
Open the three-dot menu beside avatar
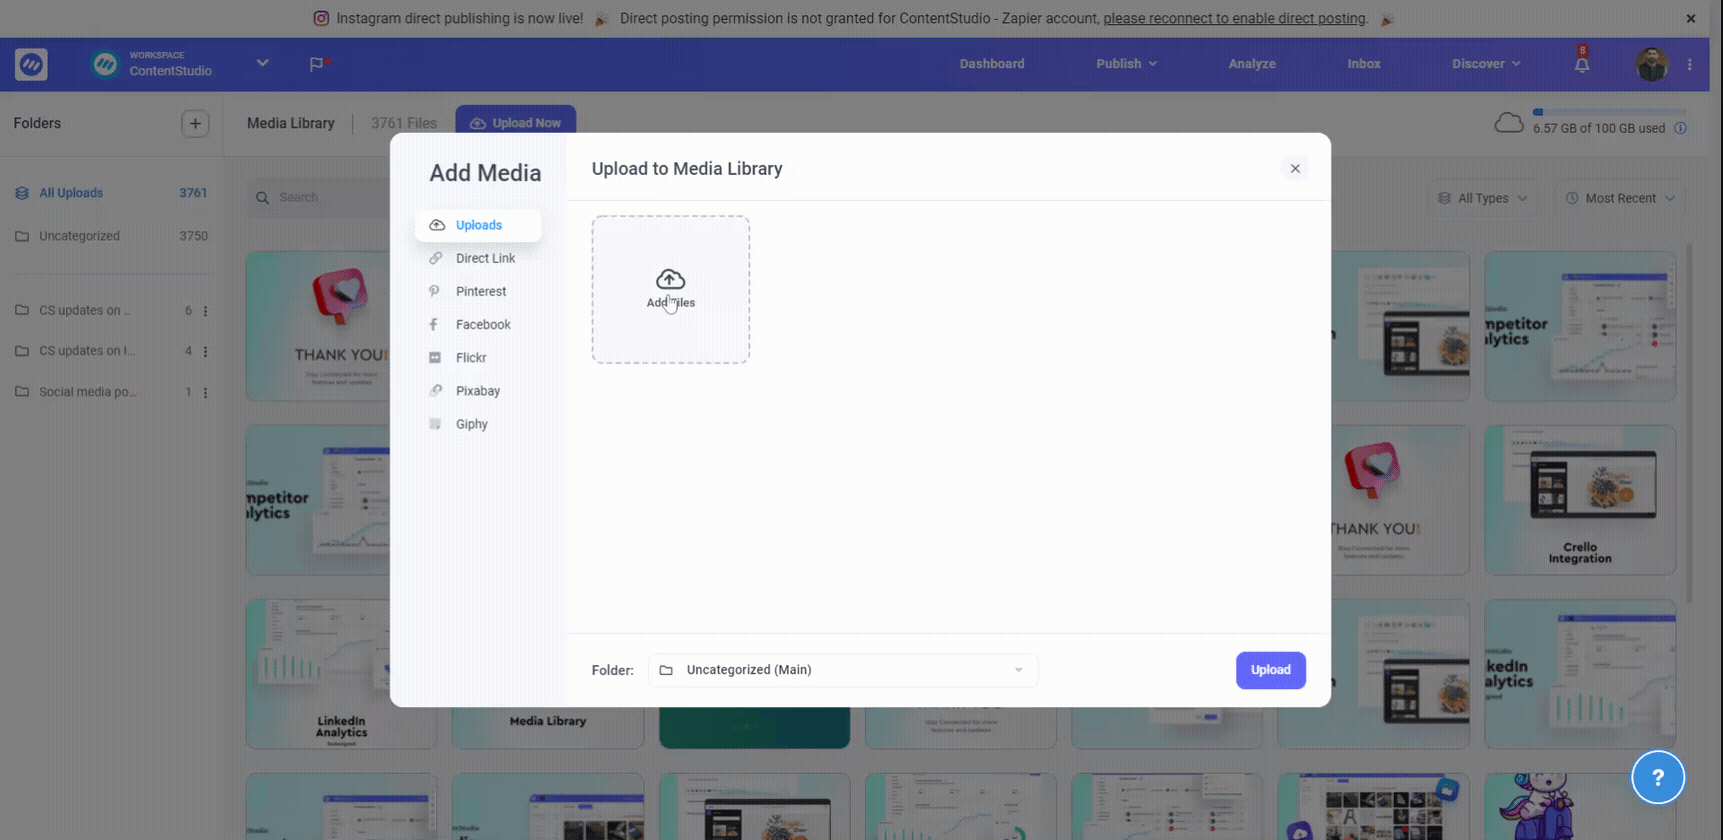coord(1690,64)
